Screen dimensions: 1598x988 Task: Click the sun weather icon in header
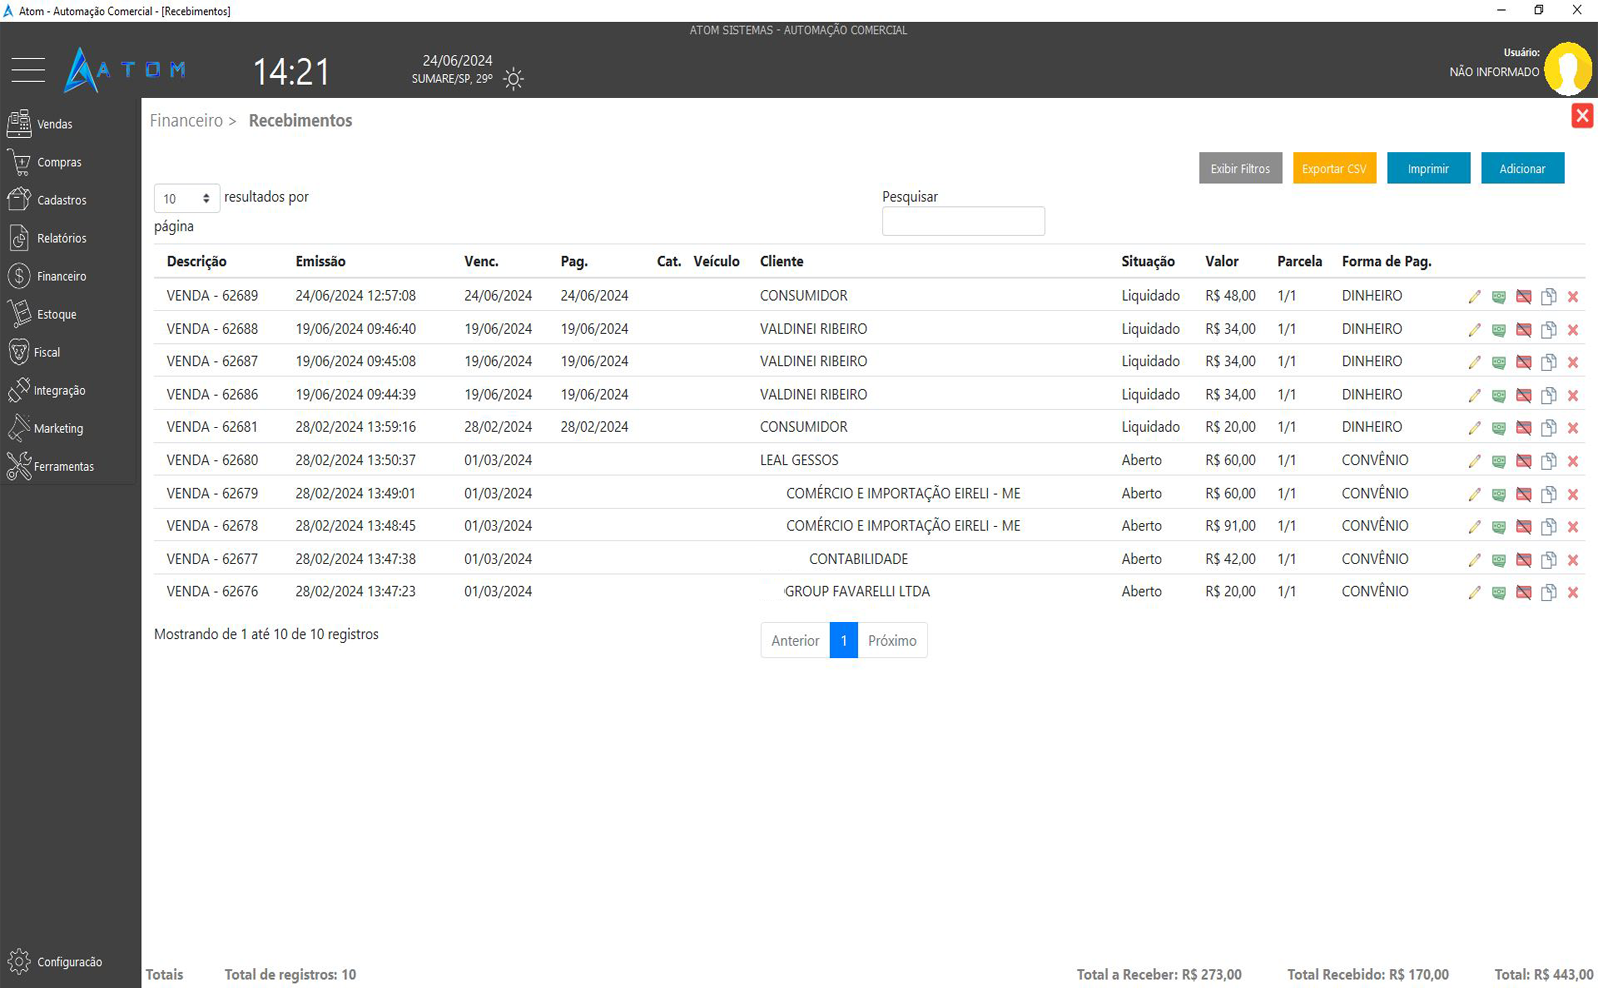pyautogui.click(x=513, y=79)
